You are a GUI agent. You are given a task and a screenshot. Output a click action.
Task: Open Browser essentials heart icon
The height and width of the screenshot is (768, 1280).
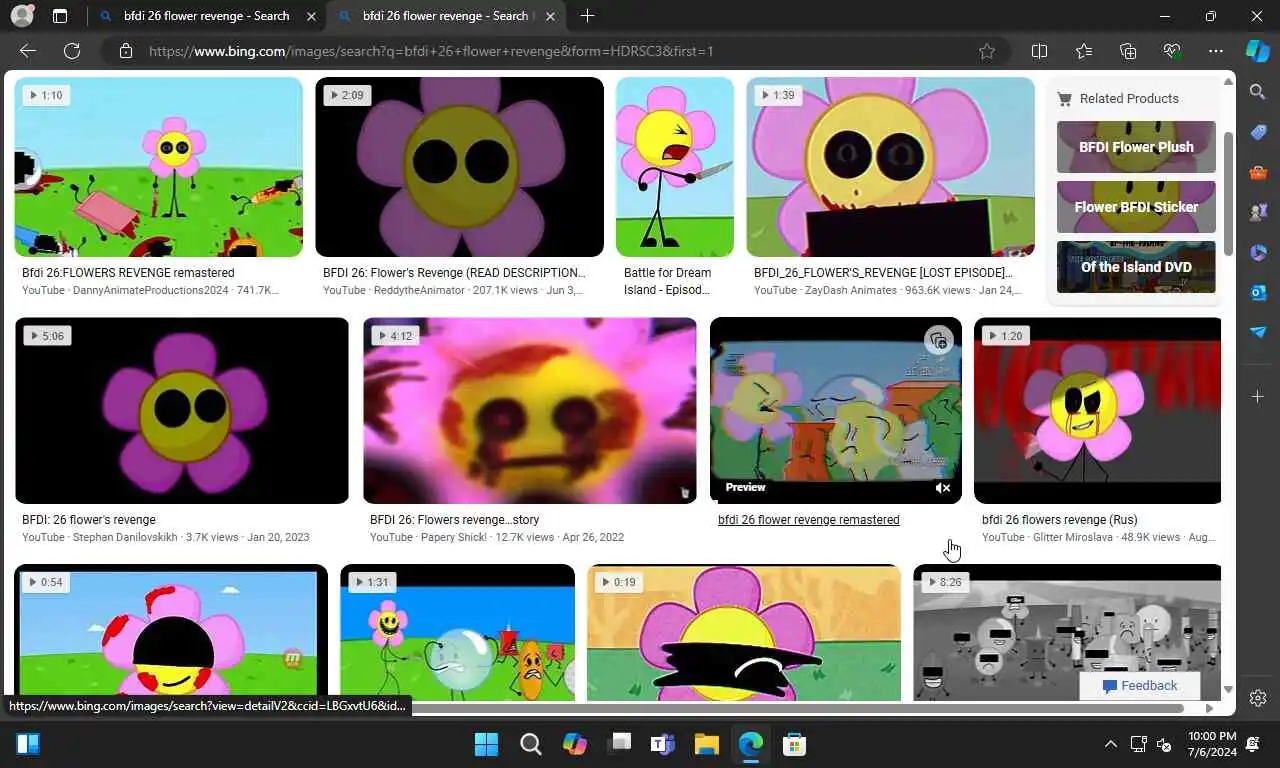pos(1172,51)
